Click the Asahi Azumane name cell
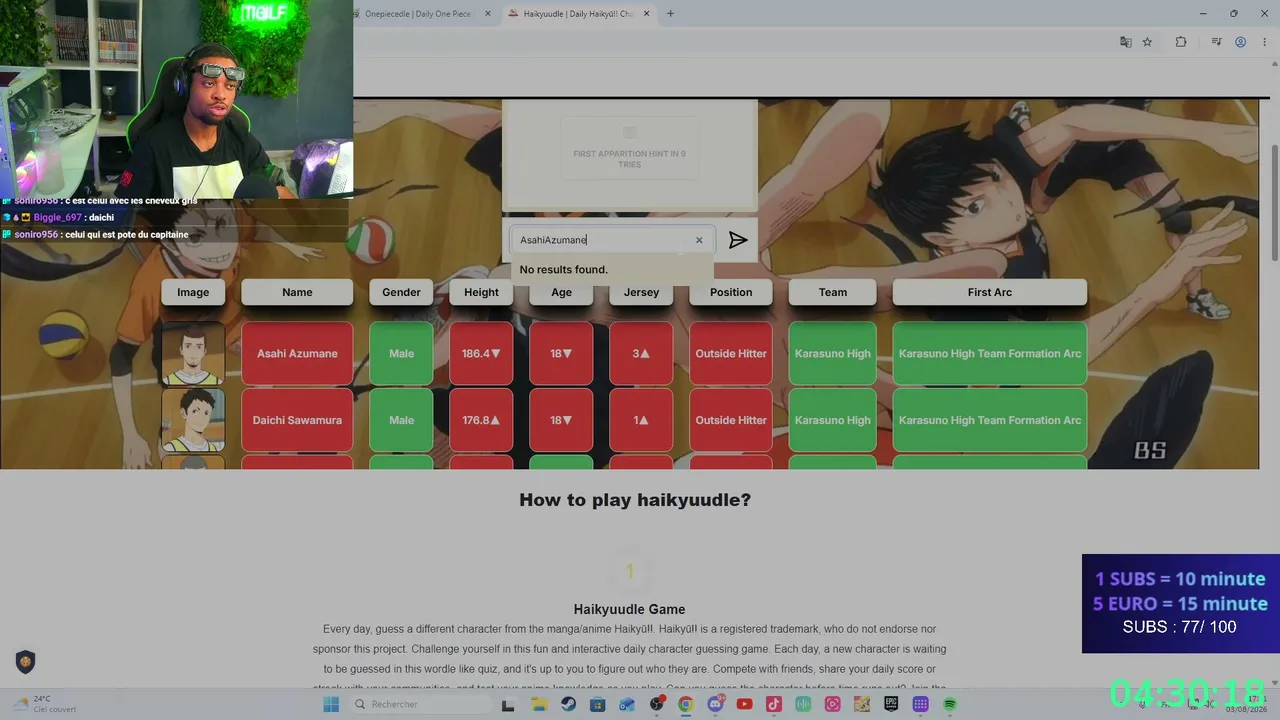 click(297, 353)
